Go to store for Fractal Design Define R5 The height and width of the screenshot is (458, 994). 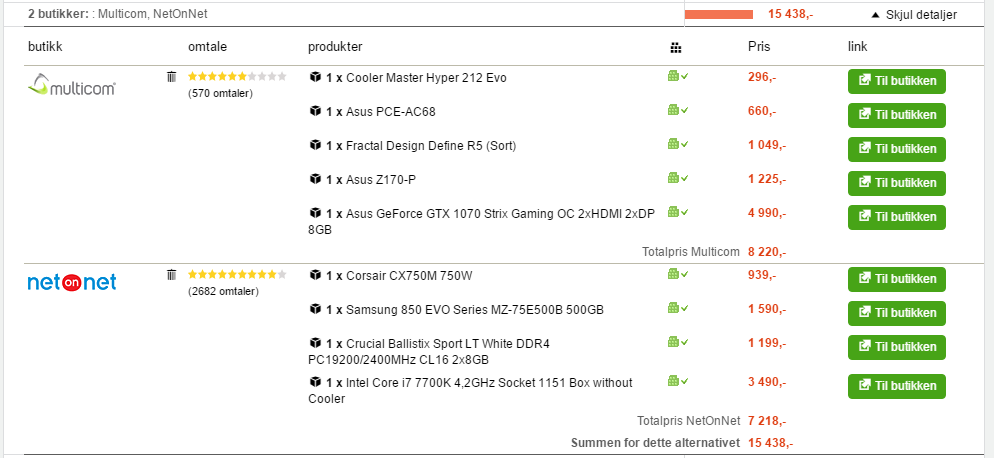(896, 149)
